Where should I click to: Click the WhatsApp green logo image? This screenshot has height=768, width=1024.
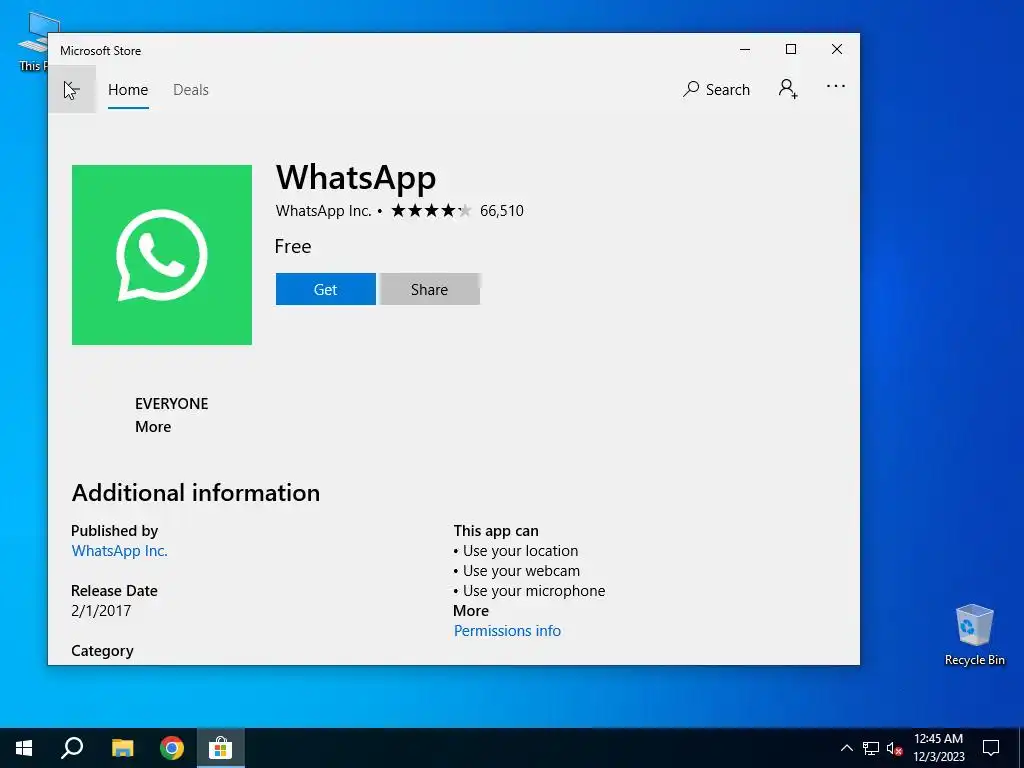[x=162, y=255]
